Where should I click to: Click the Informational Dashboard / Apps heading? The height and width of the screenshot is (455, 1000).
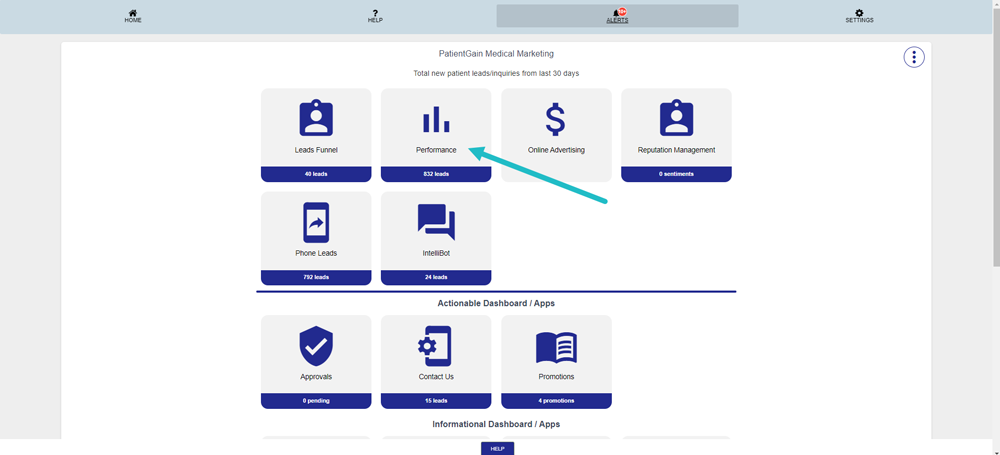496,424
